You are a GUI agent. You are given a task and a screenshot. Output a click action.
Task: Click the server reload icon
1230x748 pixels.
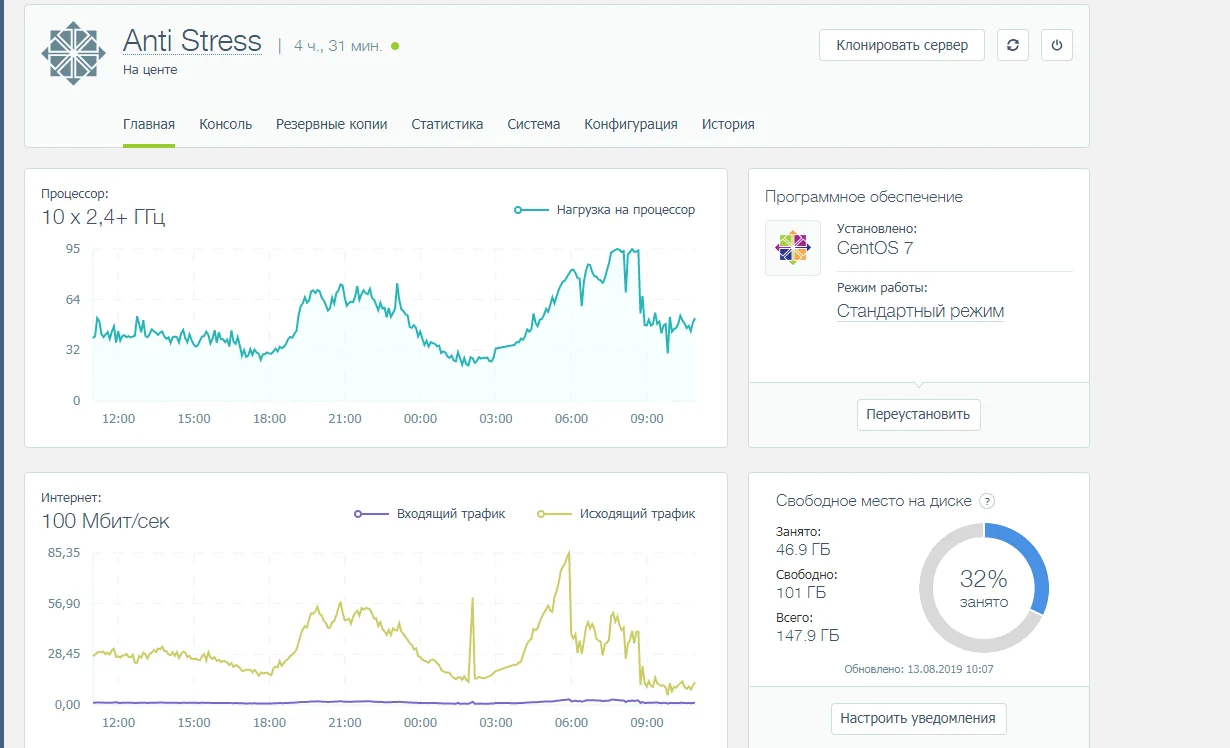click(1013, 45)
